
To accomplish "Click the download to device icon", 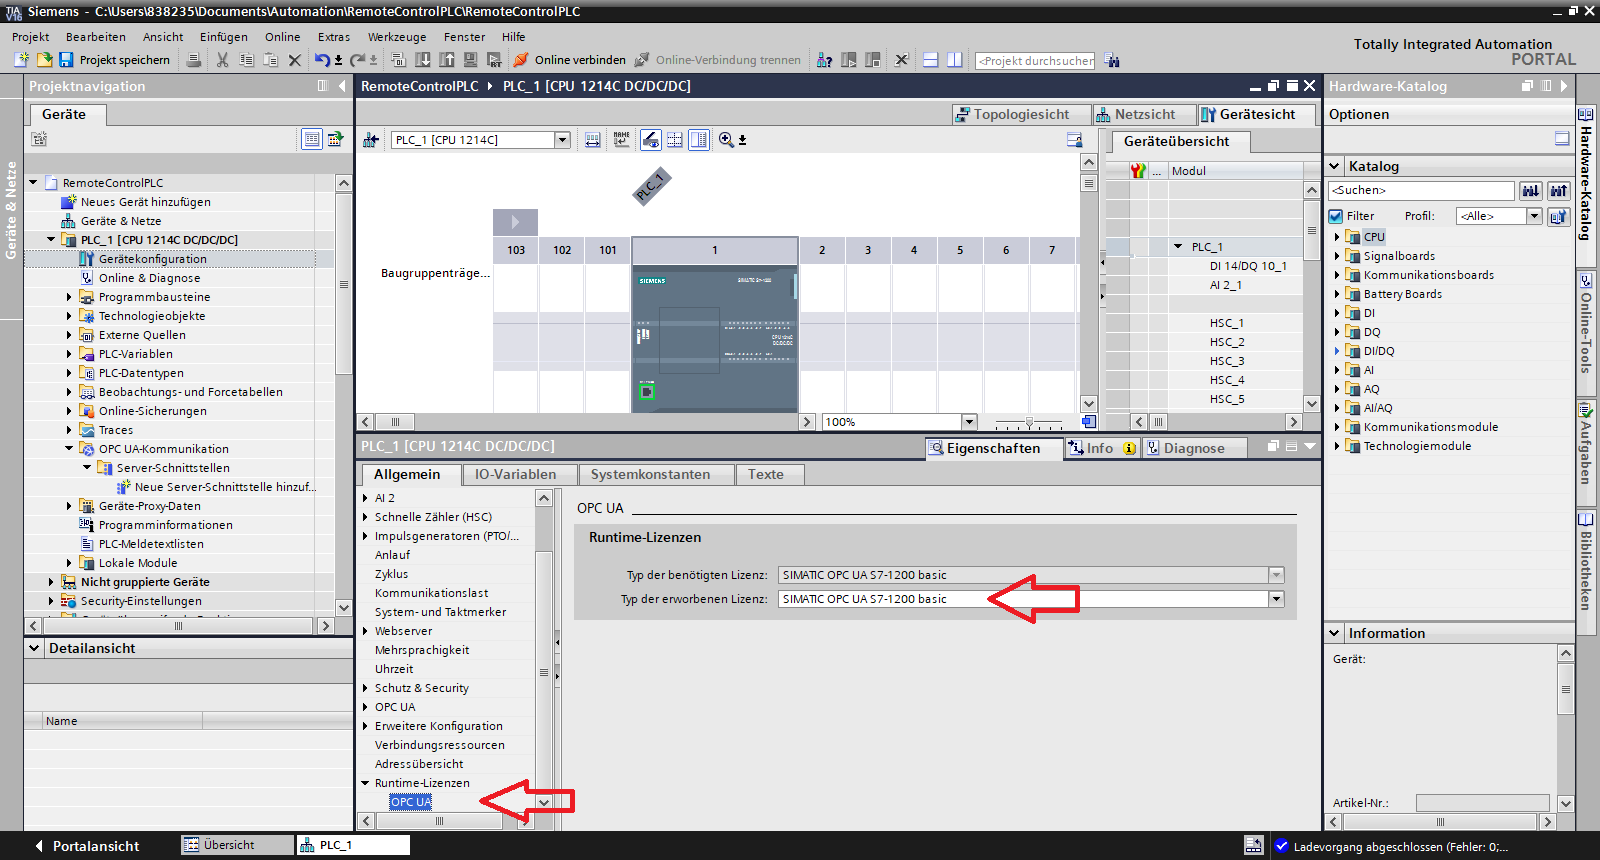I will pyautogui.click(x=423, y=60).
